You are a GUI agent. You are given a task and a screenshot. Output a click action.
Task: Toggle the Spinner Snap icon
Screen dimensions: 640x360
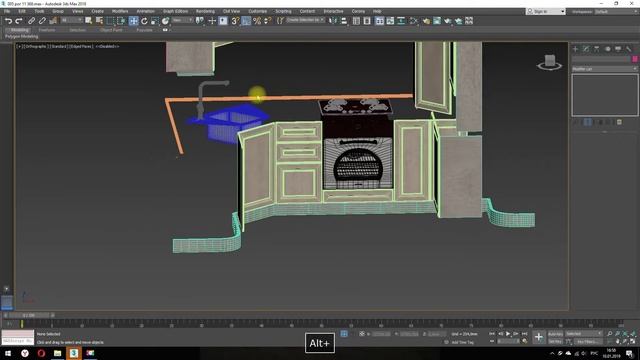268,21
